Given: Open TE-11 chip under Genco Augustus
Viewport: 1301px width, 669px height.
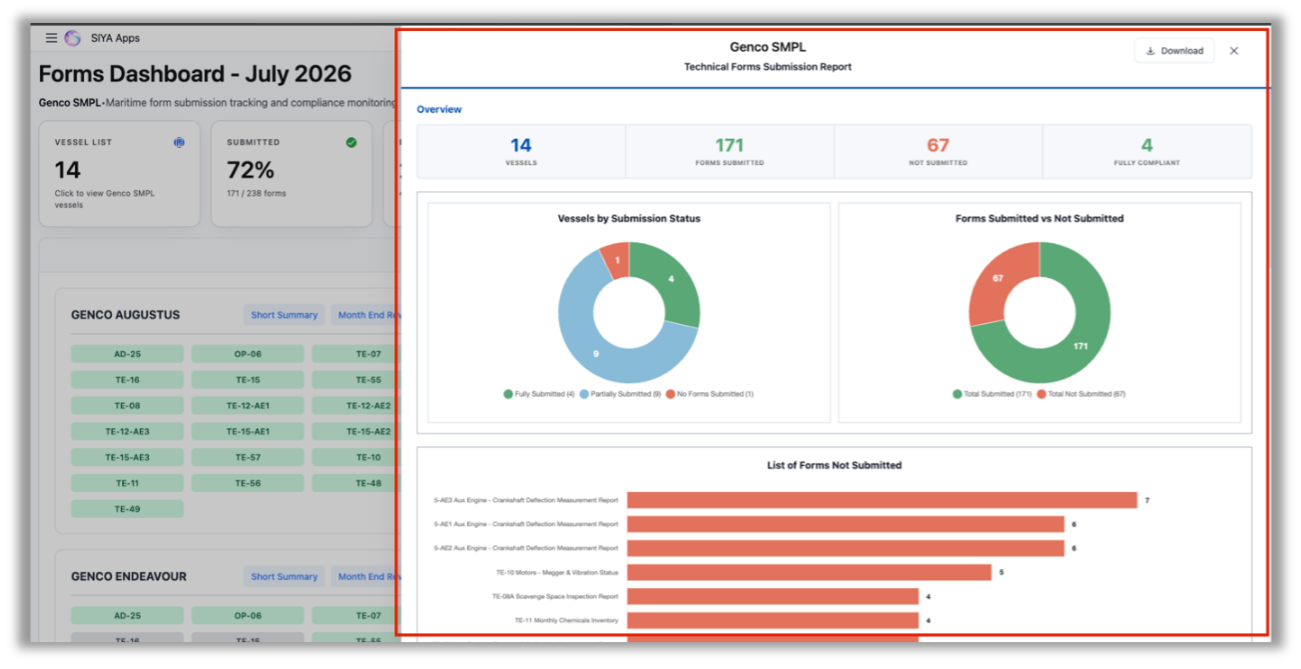Looking at the screenshot, I should point(127,483).
